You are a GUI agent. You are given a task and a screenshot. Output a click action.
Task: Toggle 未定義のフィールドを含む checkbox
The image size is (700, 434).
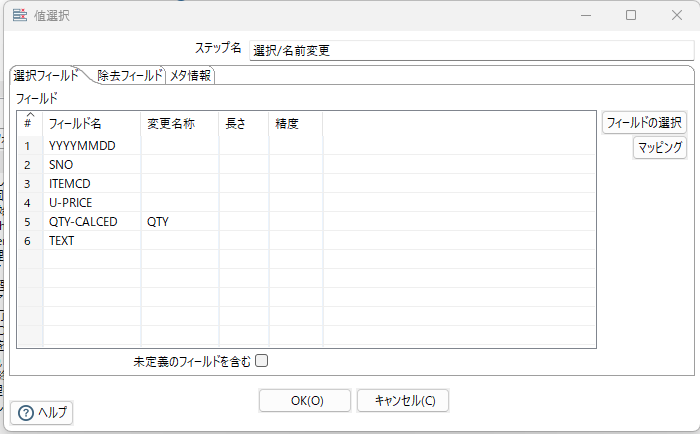pyautogui.click(x=262, y=361)
